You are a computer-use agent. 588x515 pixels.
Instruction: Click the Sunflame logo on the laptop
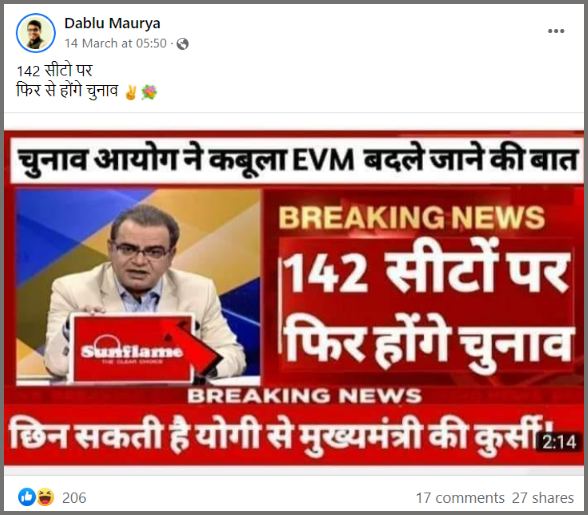(x=132, y=351)
